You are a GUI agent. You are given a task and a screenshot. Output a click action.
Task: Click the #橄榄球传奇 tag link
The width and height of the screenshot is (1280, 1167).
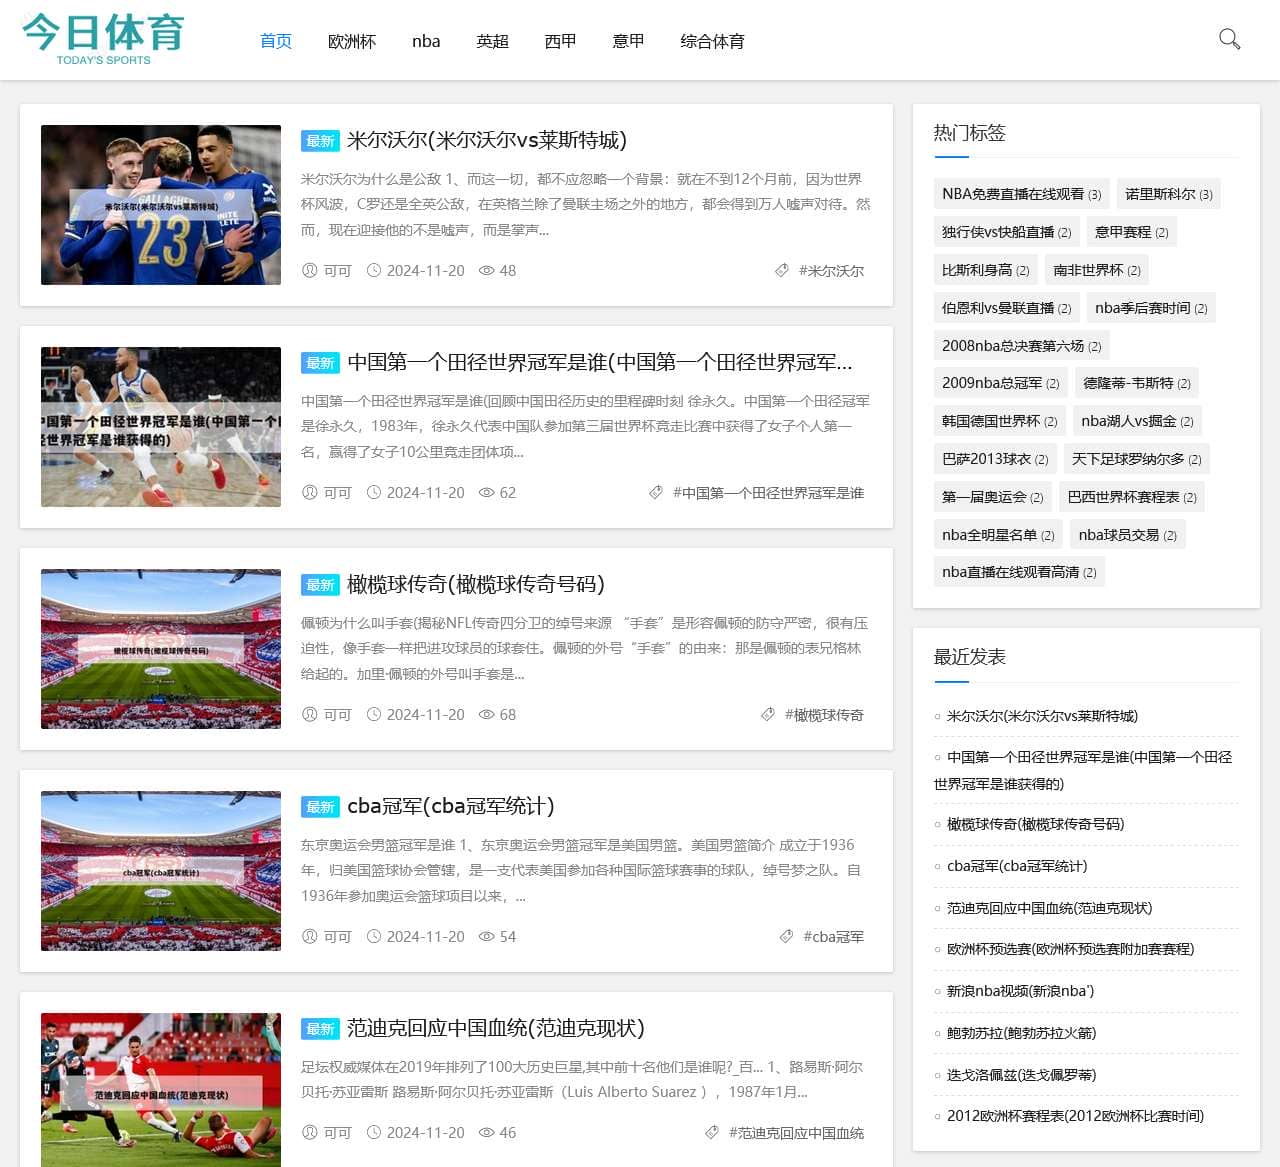point(824,714)
